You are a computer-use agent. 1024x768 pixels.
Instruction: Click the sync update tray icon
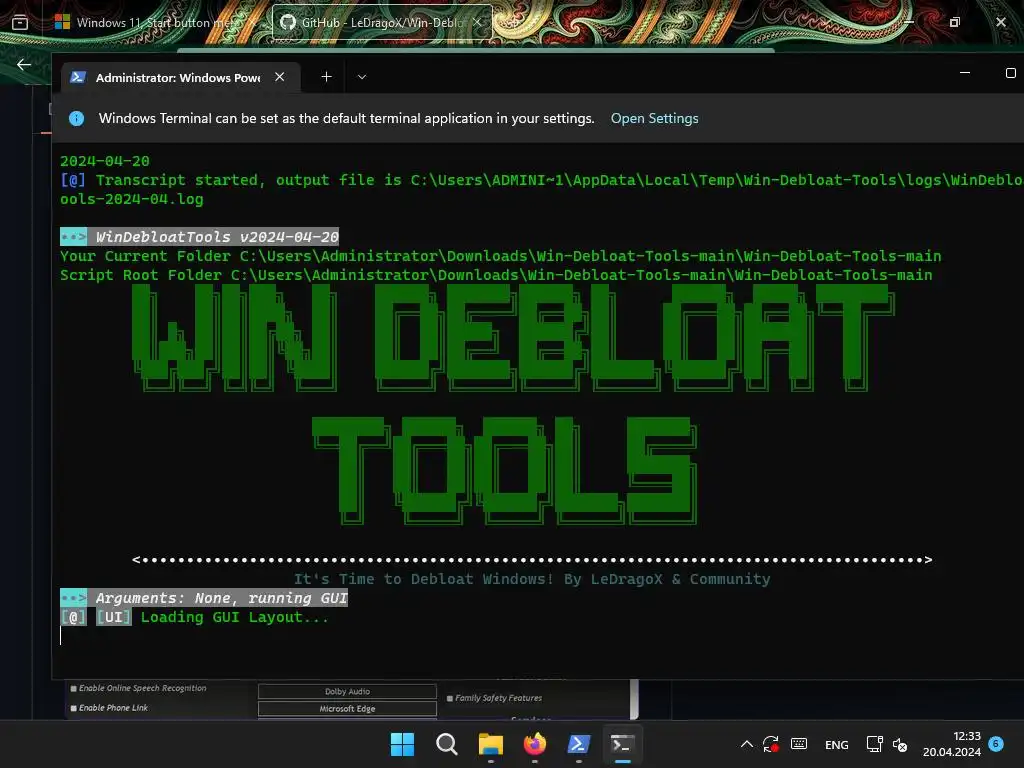(771, 744)
